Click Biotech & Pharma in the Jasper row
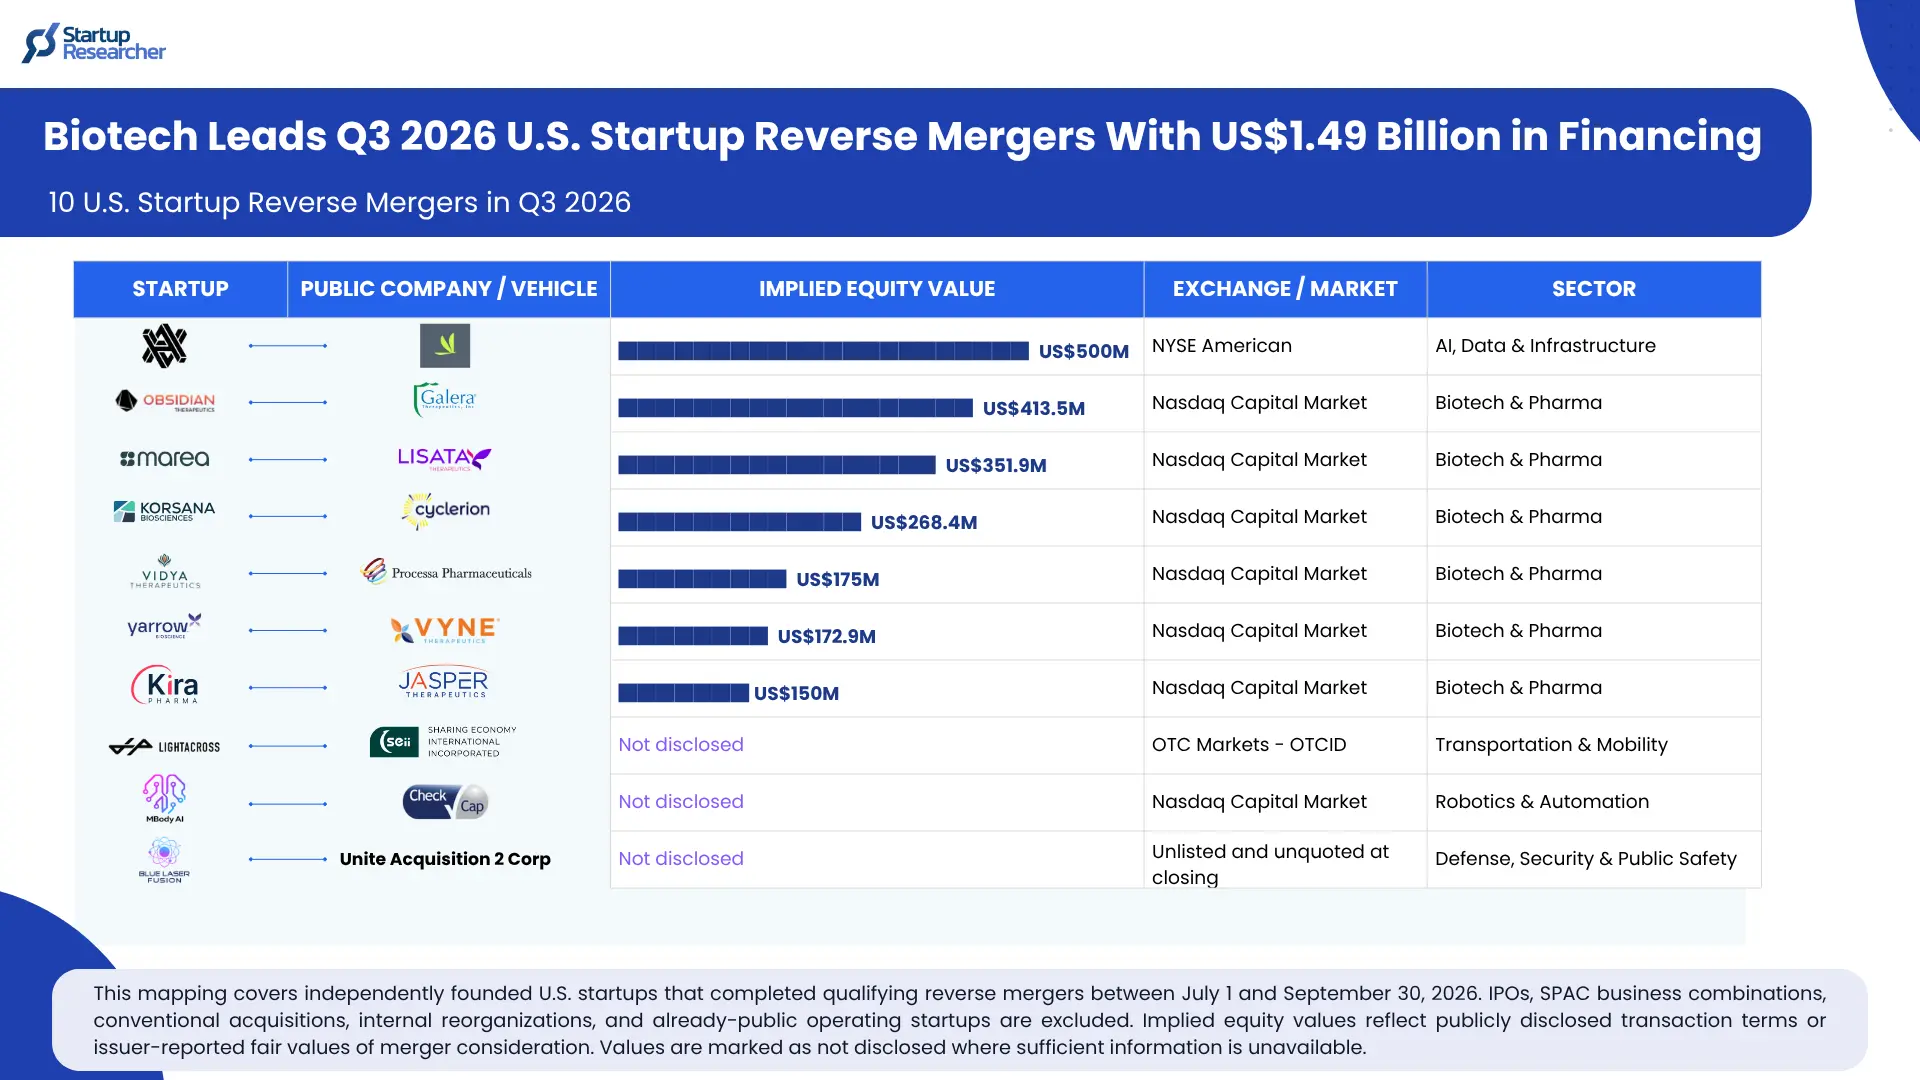 click(x=1518, y=688)
